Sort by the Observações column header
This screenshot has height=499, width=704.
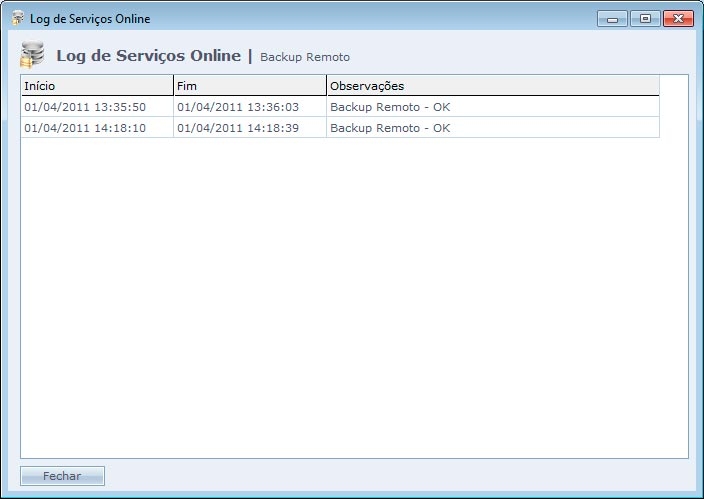[492, 86]
